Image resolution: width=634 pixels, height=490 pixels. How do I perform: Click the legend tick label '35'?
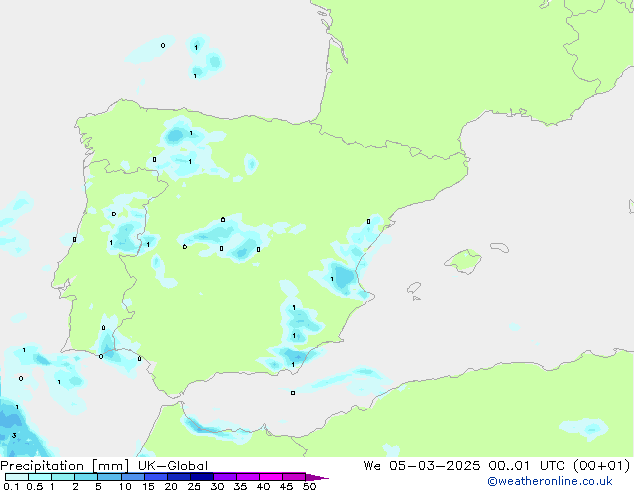tap(240, 486)
